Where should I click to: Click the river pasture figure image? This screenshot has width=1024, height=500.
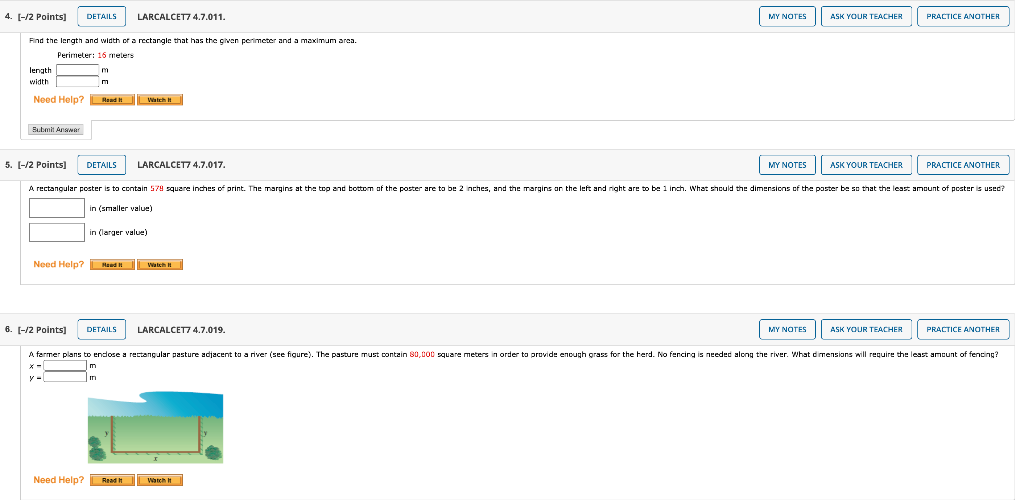click(x=155, y=428)
